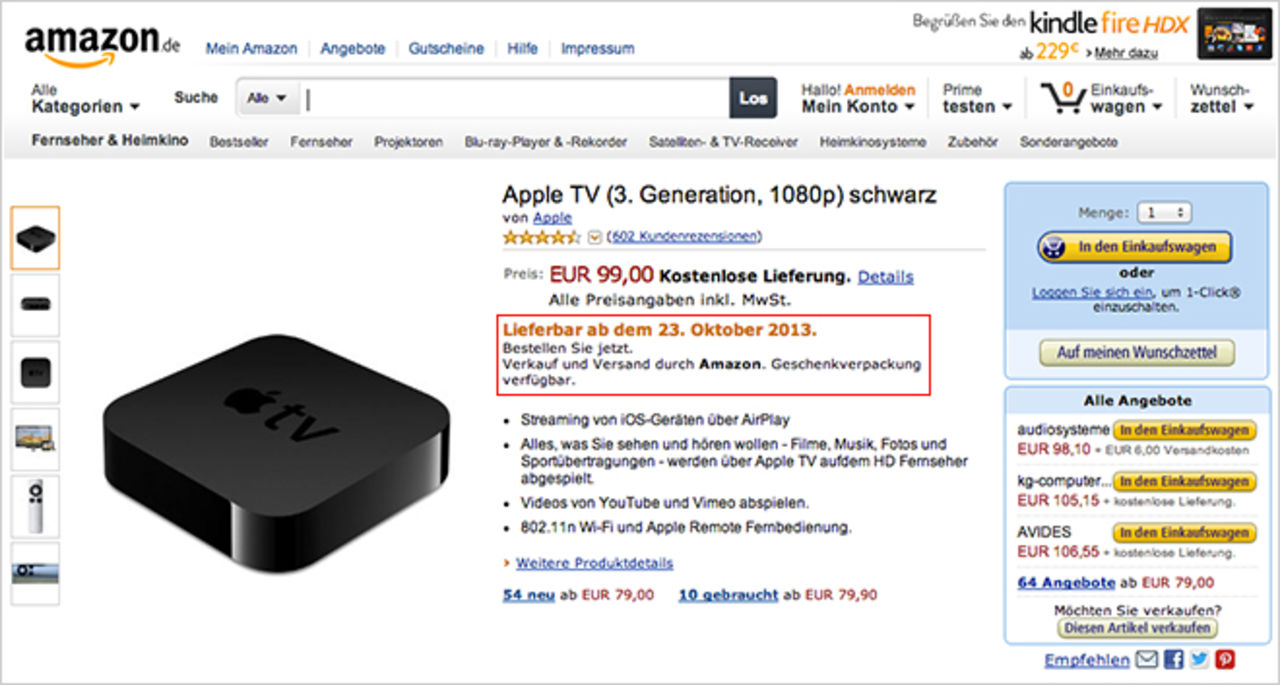Click inside the search input field
The height and width of the screenshot is (685, 1280).
click(x=500, y=97)
